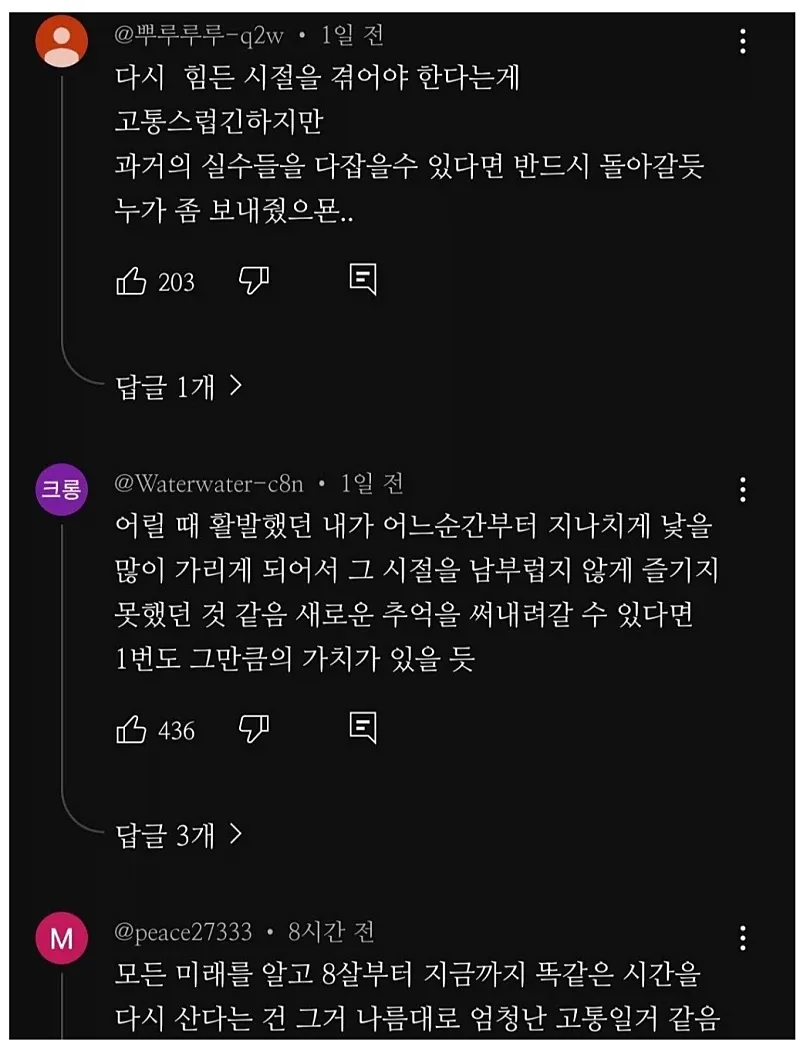The height and width of the screenshot is (1045, 800).
Task: Click the orange default profile avatar
Action: (x=62, y=43)
